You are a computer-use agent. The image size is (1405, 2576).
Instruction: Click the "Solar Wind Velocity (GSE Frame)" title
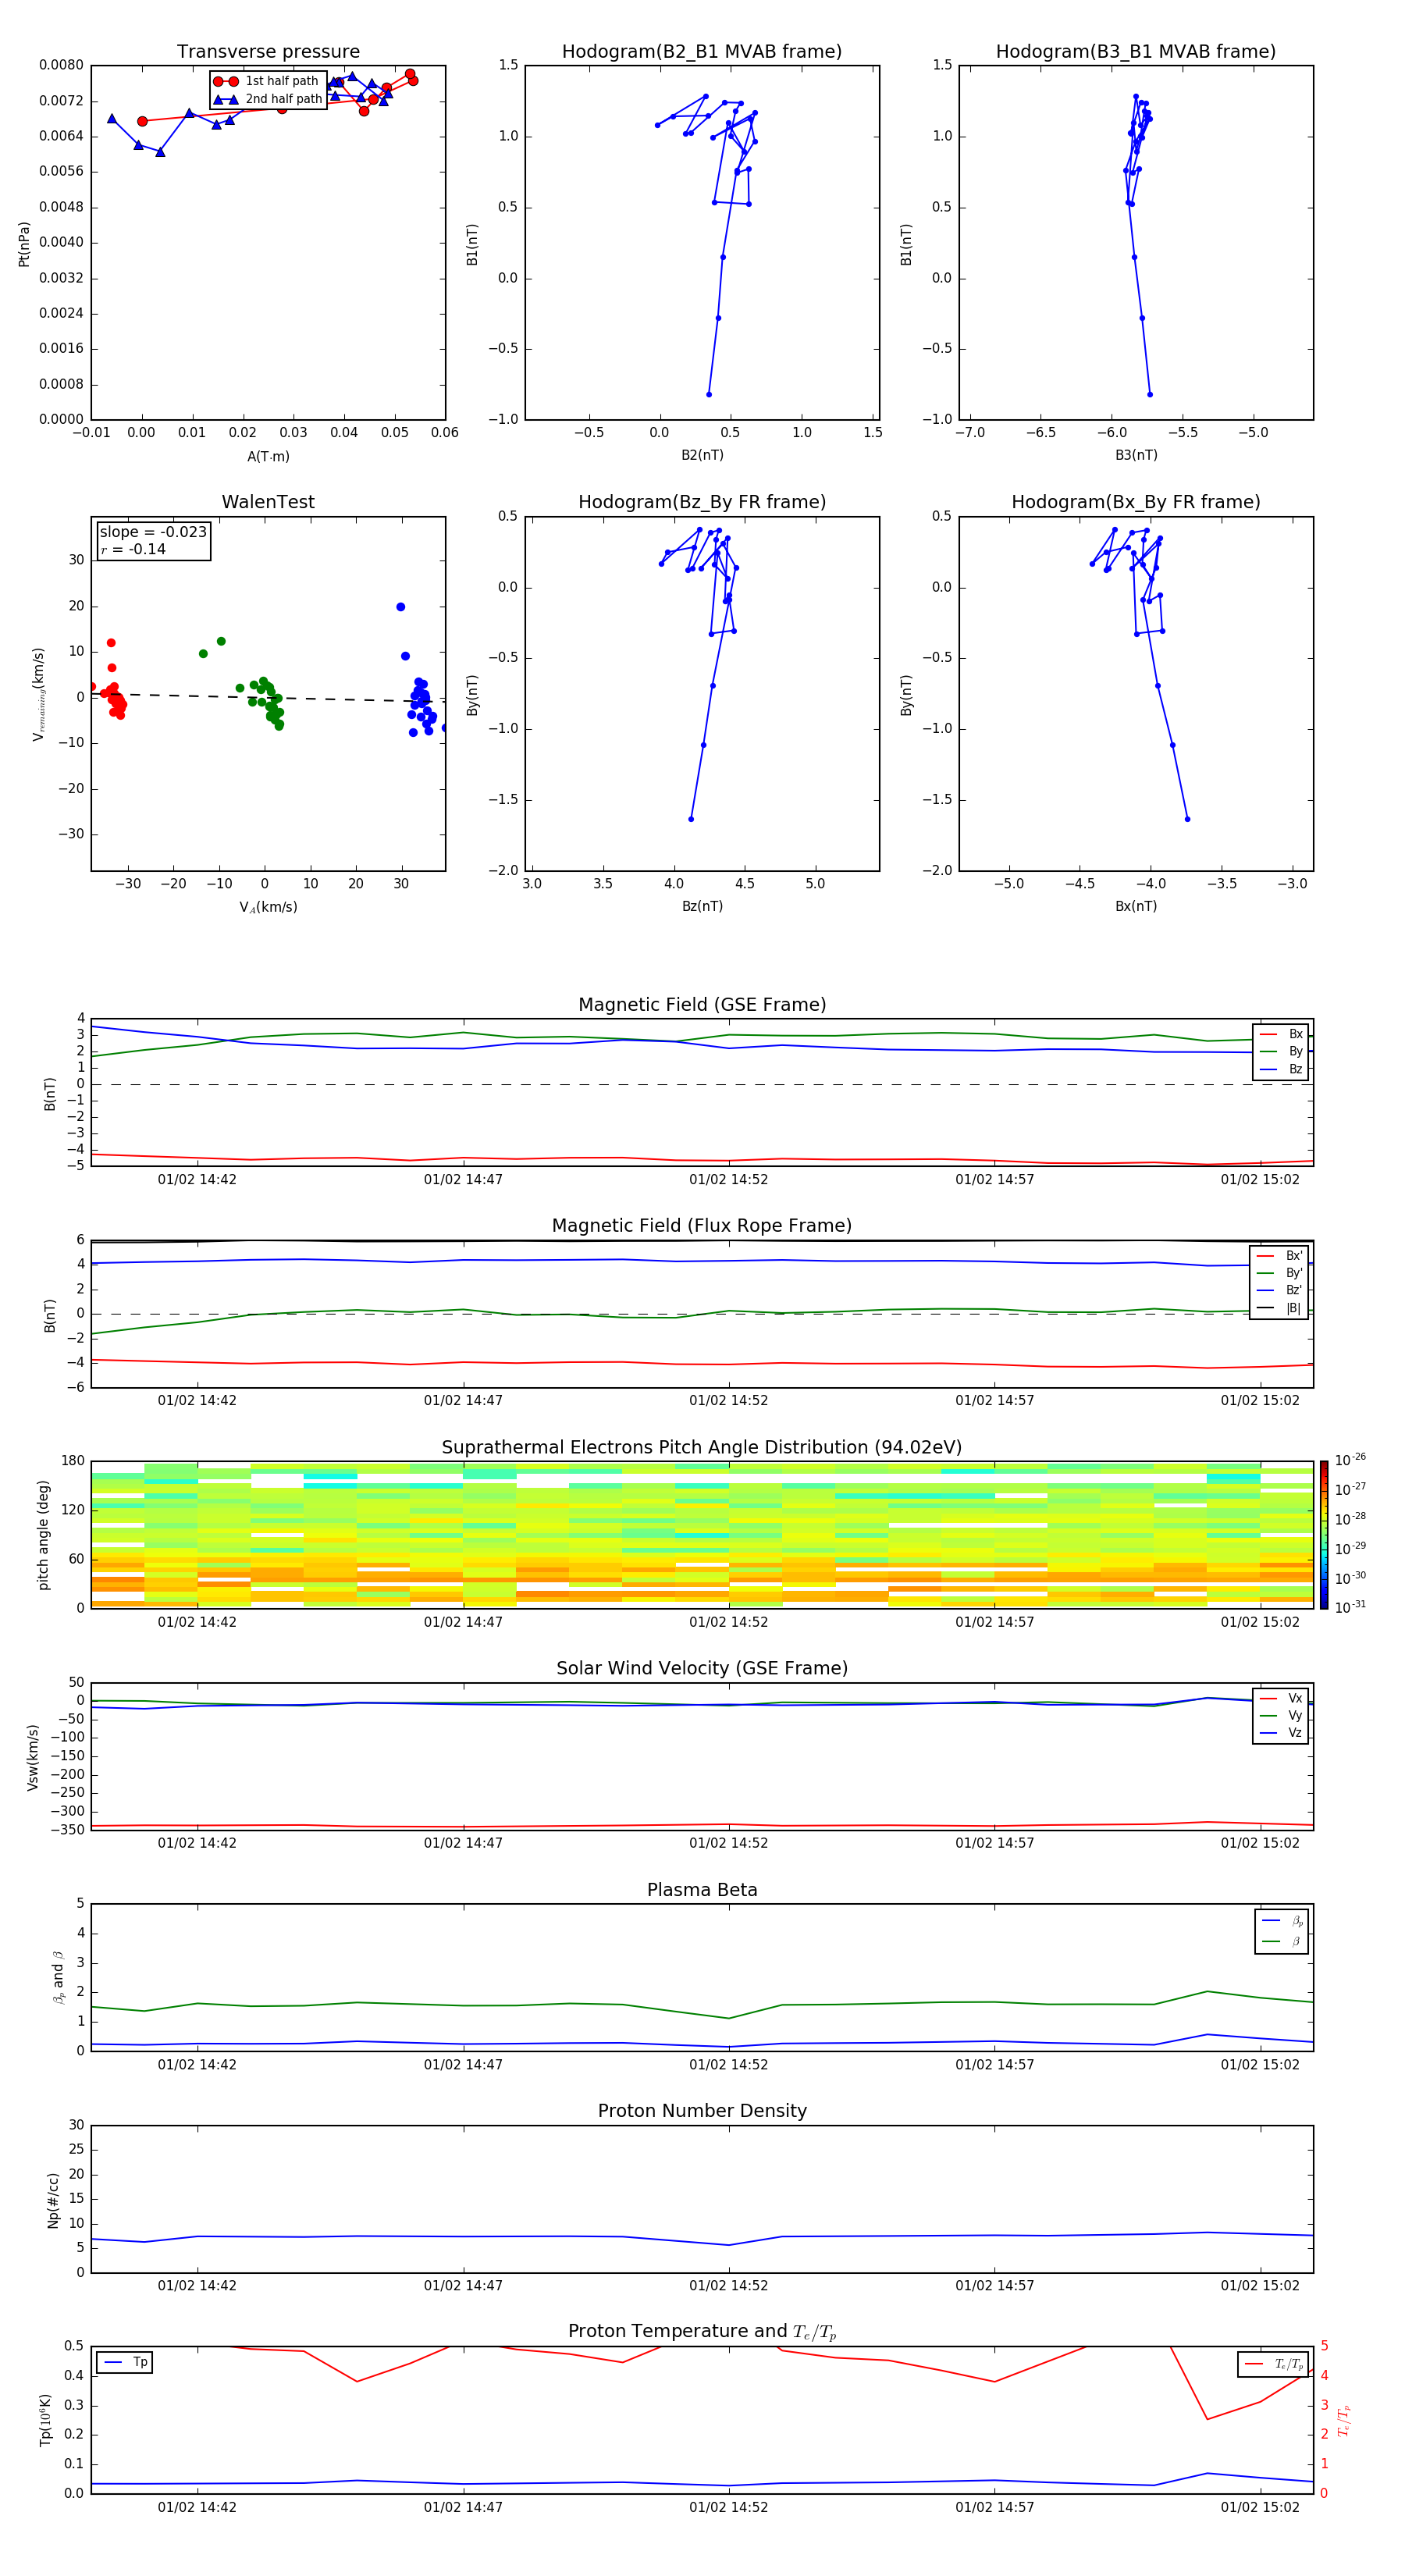pos(702,1669)
